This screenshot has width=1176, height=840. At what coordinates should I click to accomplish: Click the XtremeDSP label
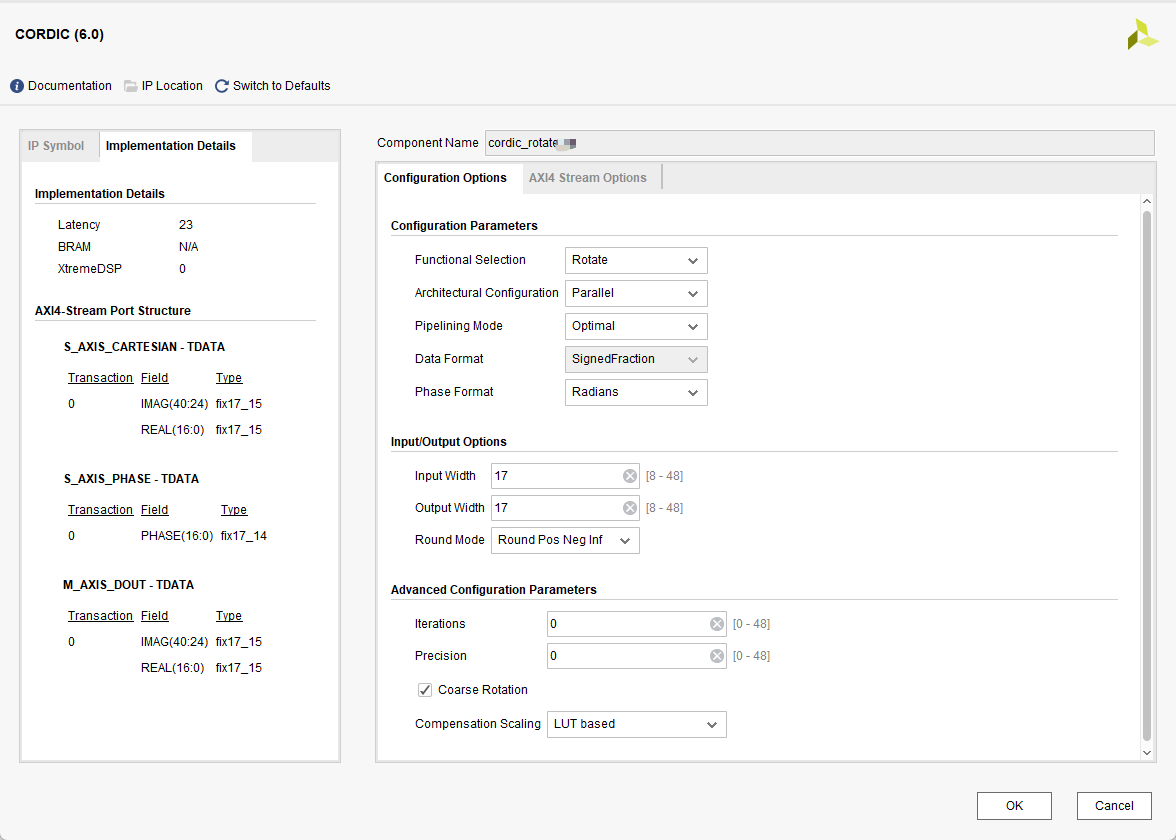click(89, 268)
